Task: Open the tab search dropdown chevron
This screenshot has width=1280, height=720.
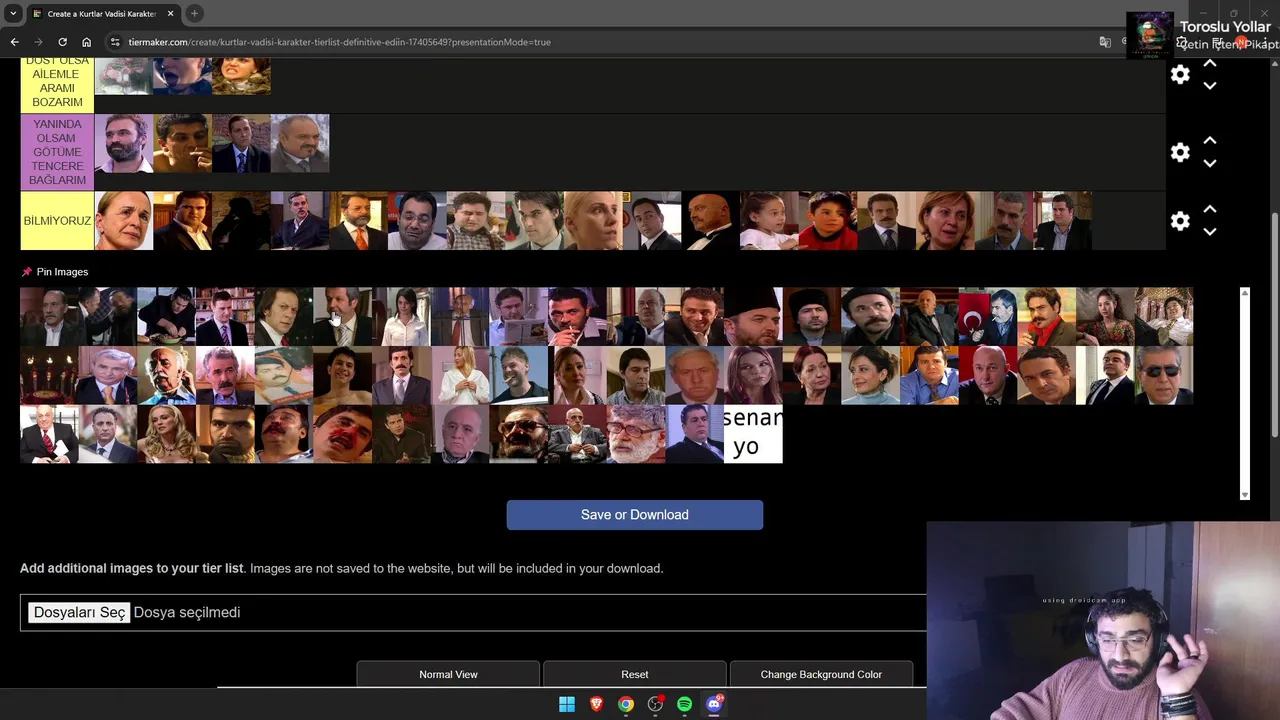Action: click(12, 13)
